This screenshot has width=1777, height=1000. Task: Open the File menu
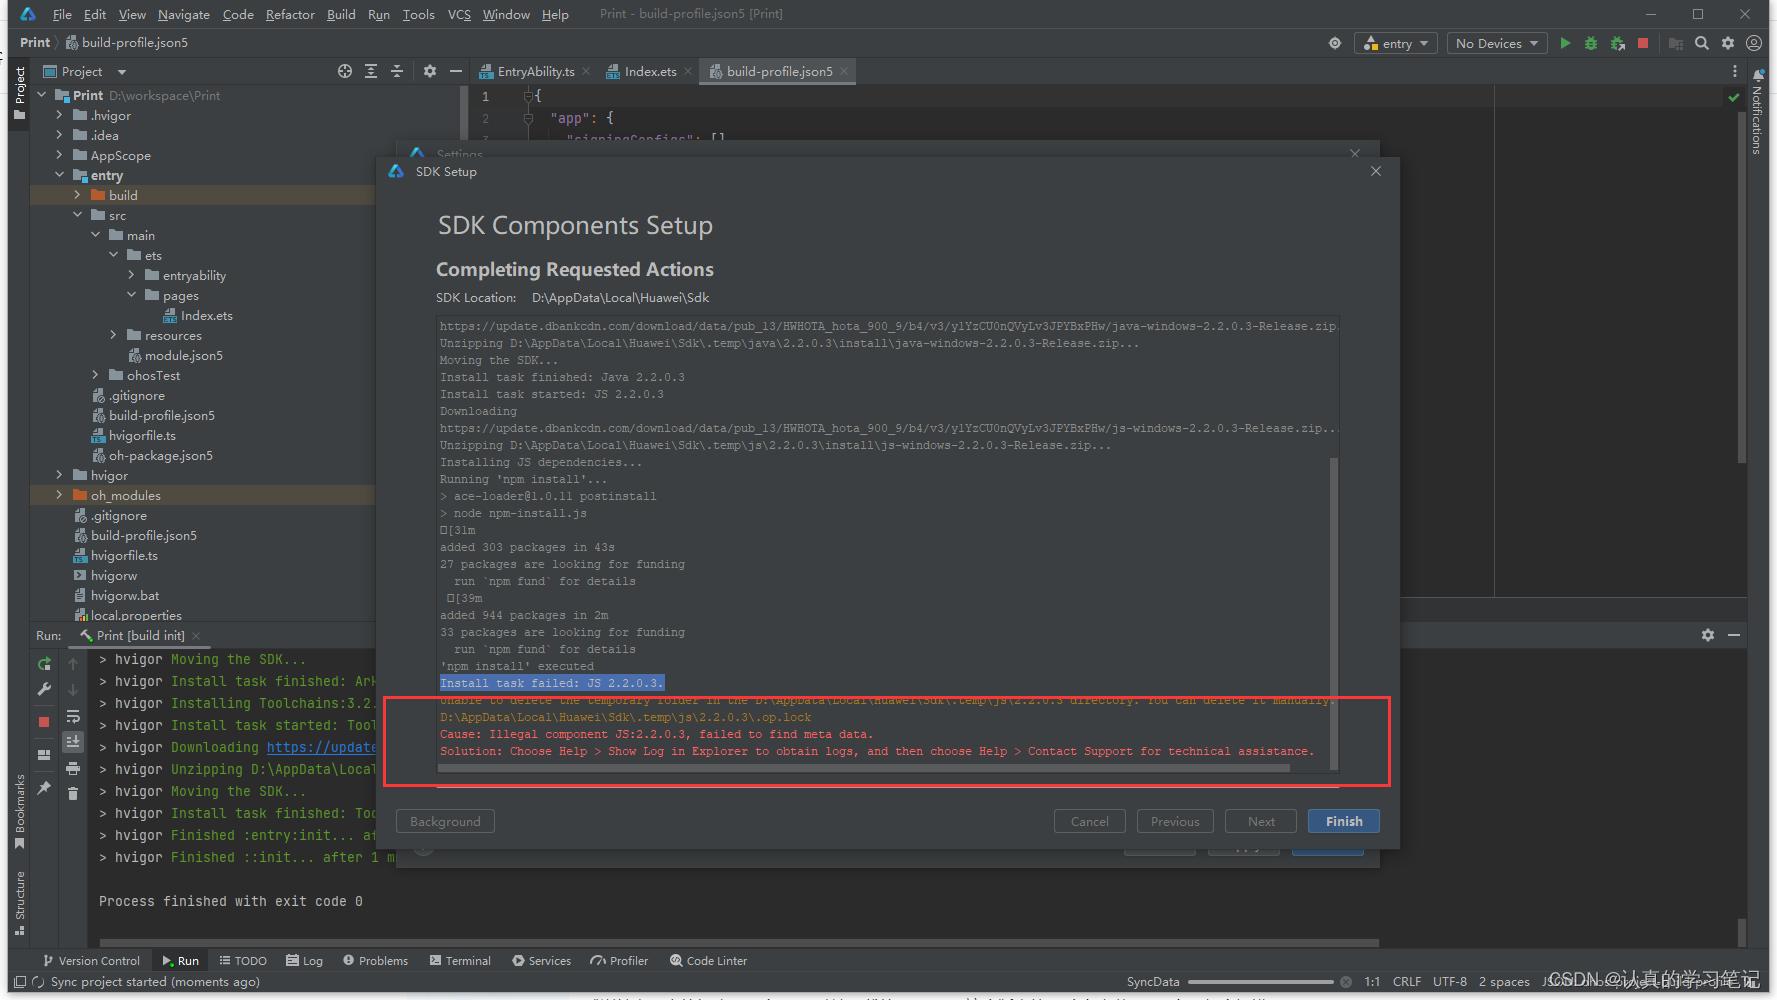click(62, 14)
